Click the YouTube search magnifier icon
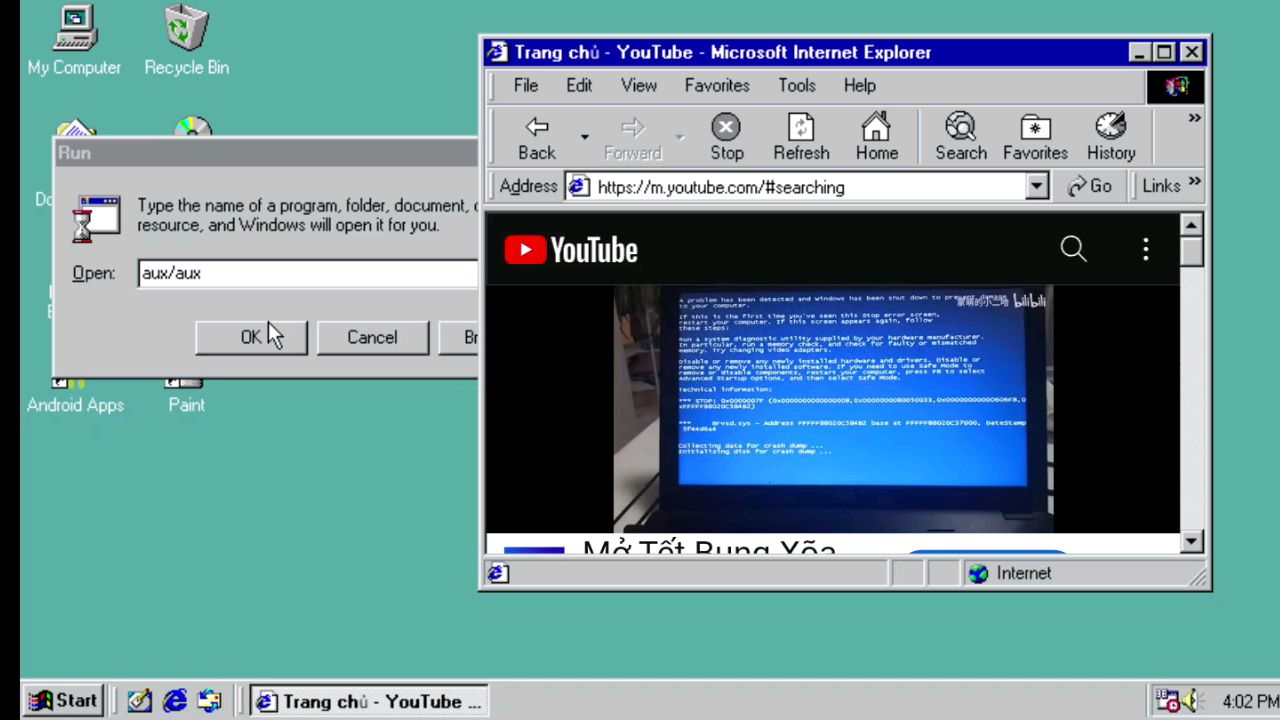The width and height of the screenshot is (1280, 720). pos(1073,249)
